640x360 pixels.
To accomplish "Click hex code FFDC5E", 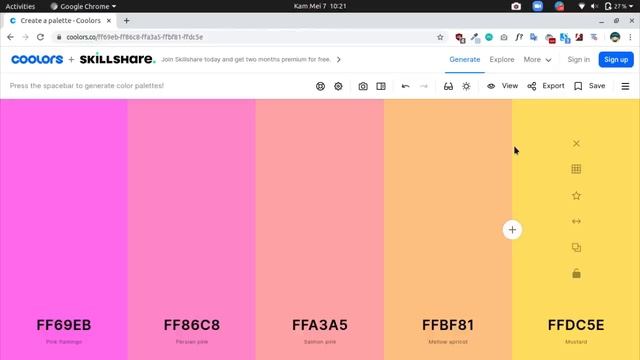I will point(576,325).
